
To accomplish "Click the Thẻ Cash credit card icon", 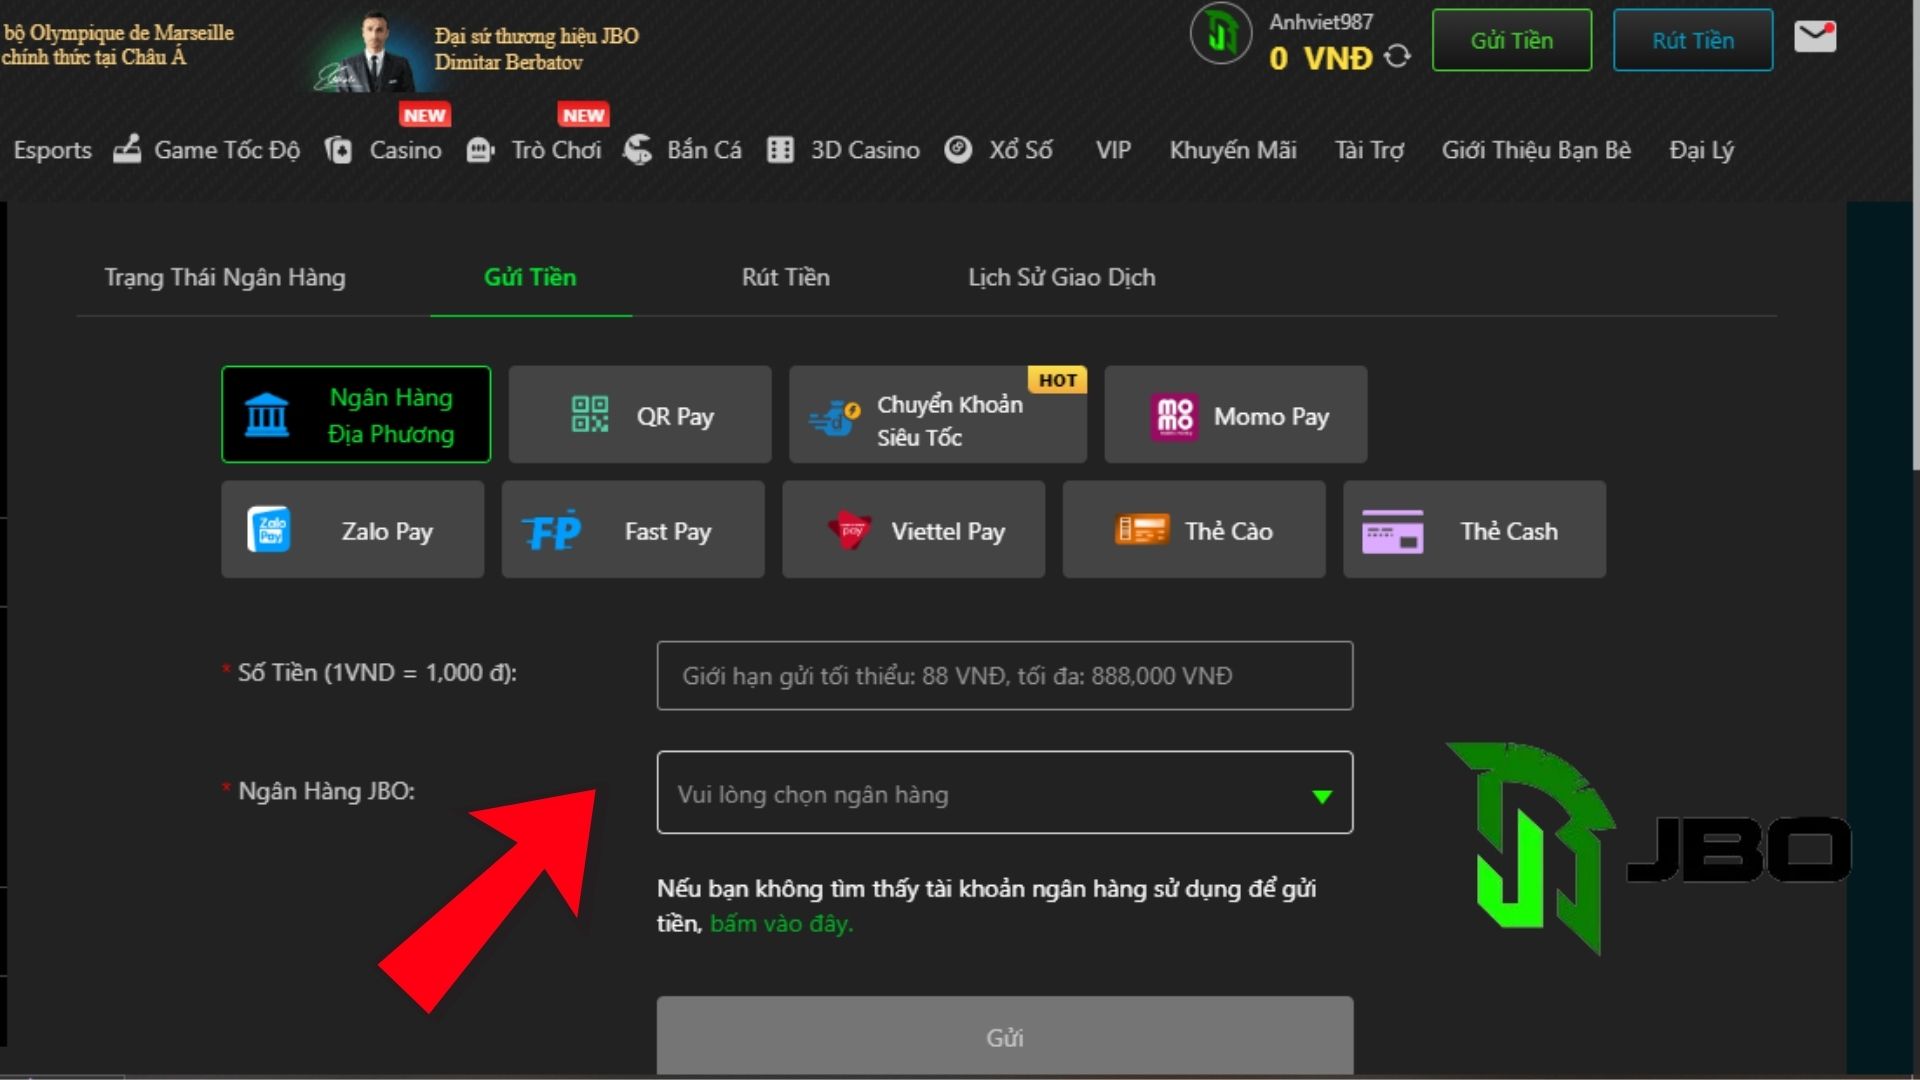I will click(1392, 532).
